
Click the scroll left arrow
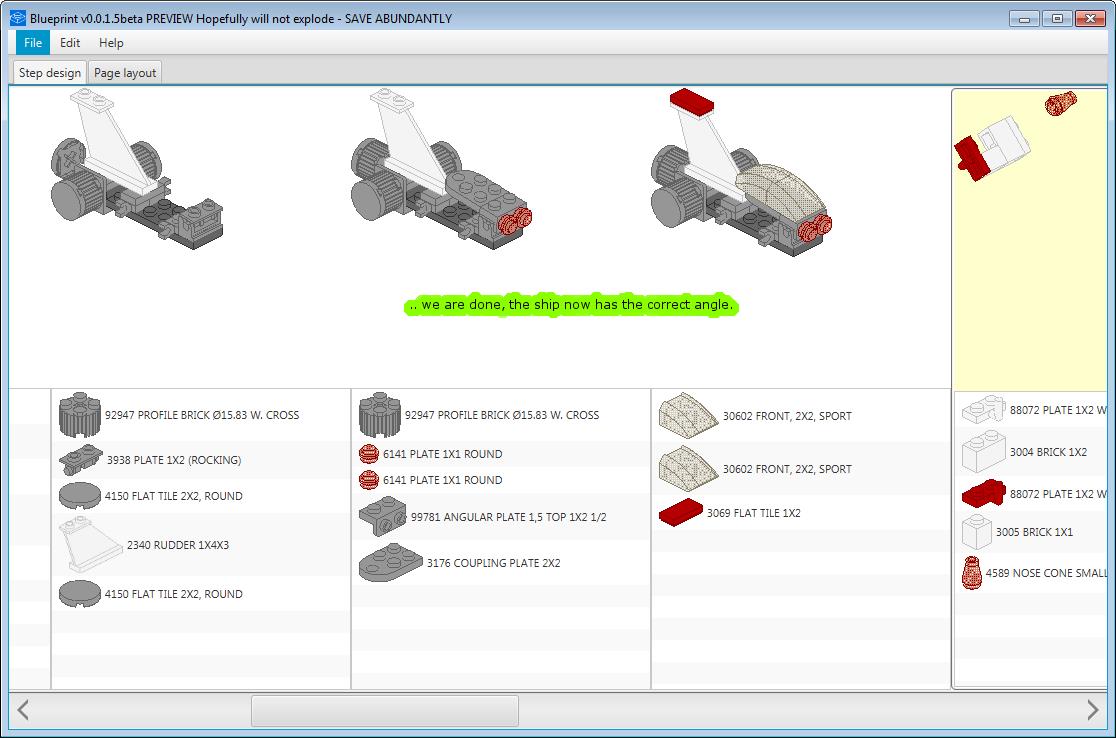tap(23, 710)
